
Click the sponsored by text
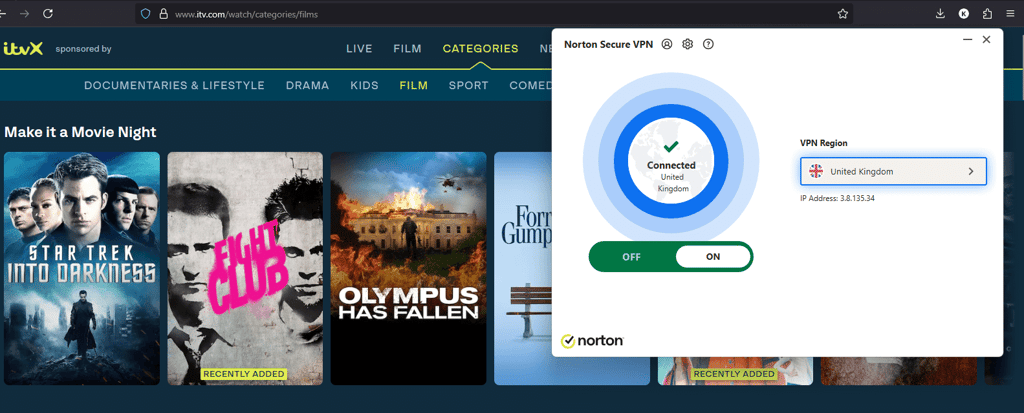coord(83,48)
